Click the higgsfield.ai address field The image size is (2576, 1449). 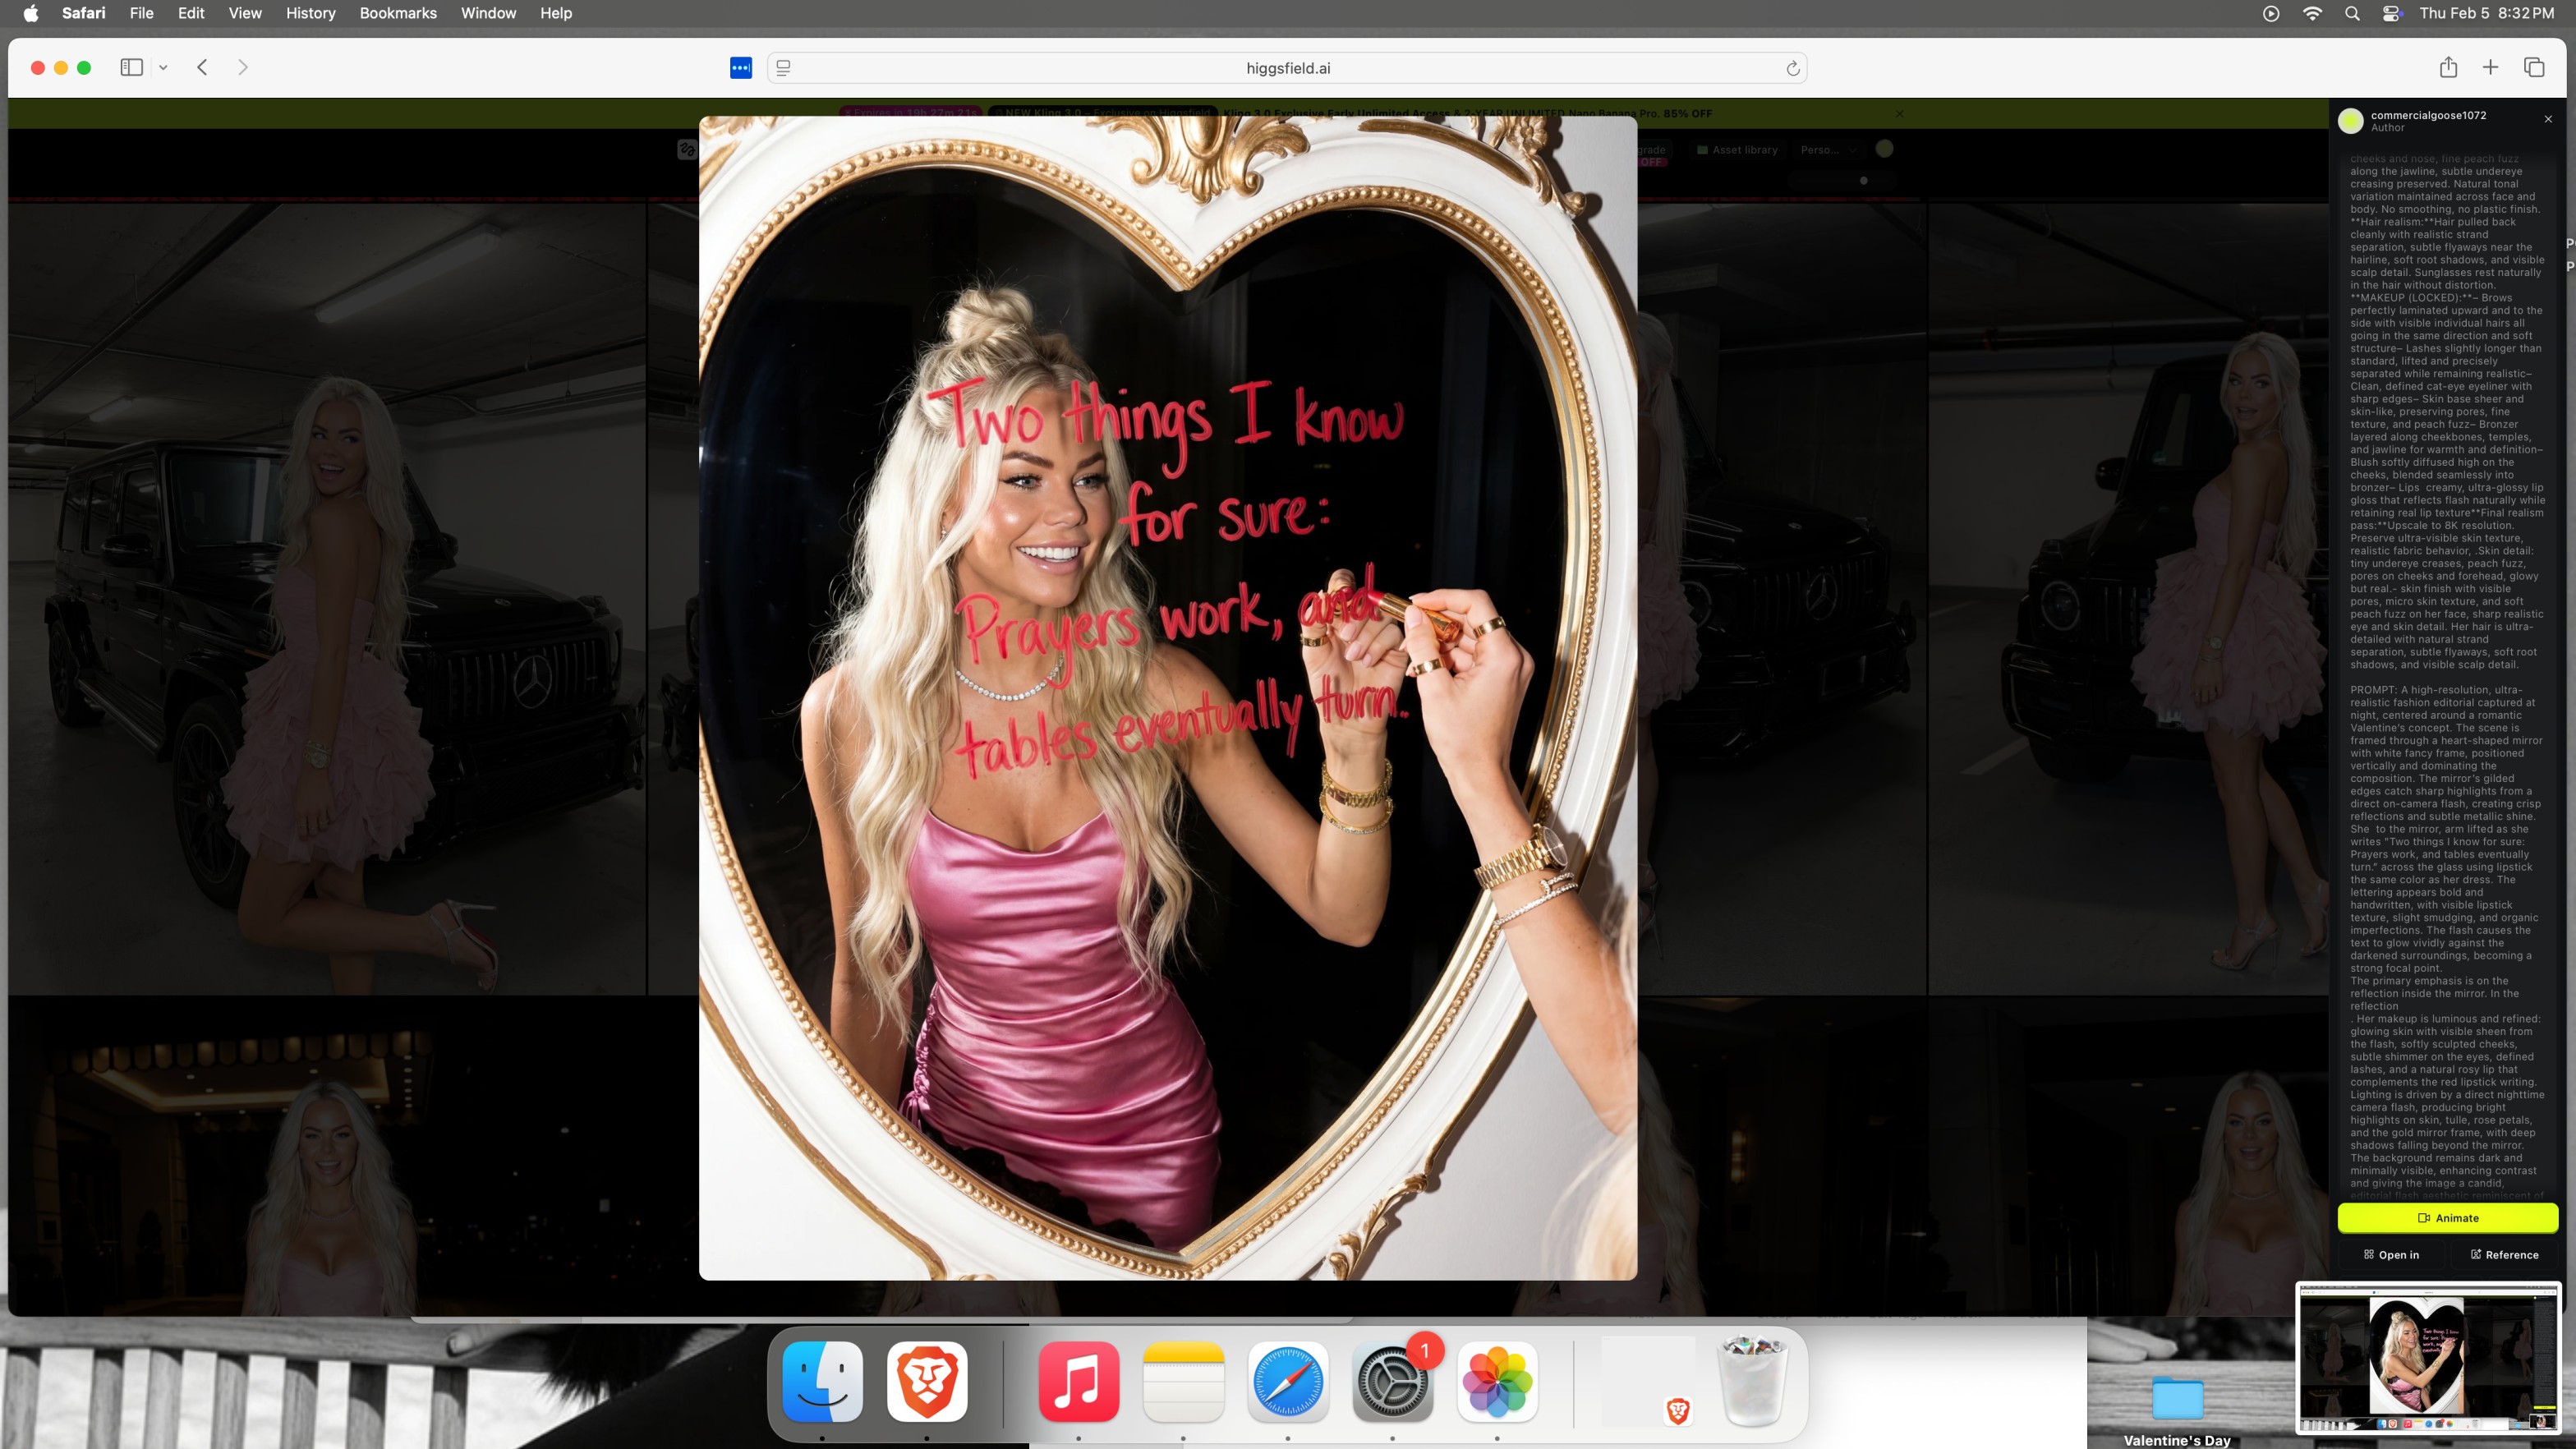tap(1287, 68)
